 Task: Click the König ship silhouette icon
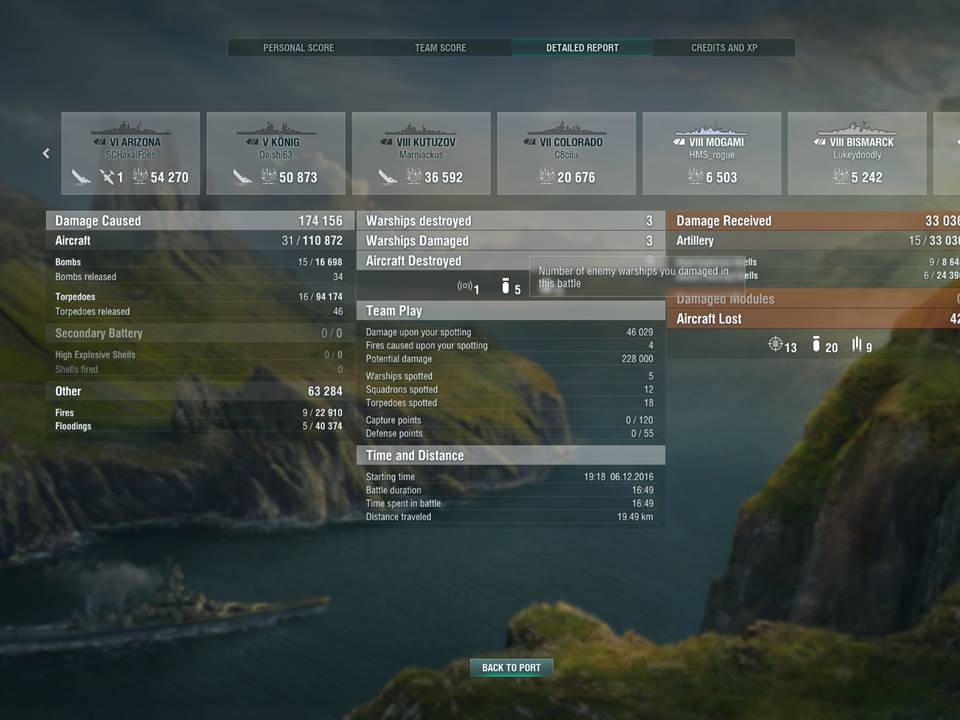[x=276, y=128]
